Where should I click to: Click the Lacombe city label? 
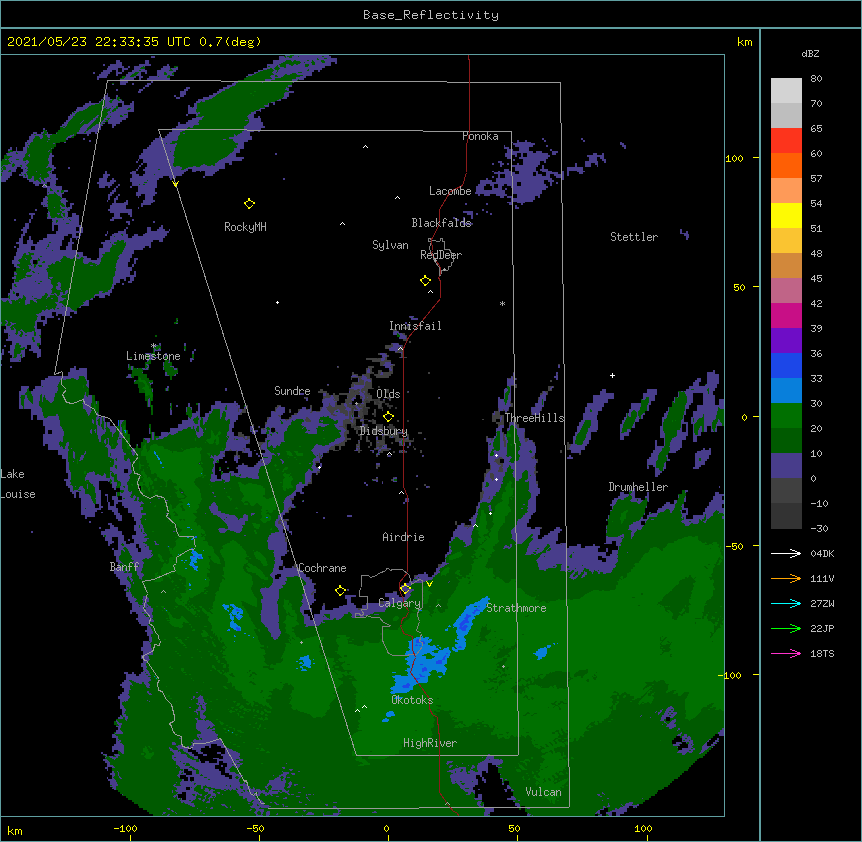450,191
